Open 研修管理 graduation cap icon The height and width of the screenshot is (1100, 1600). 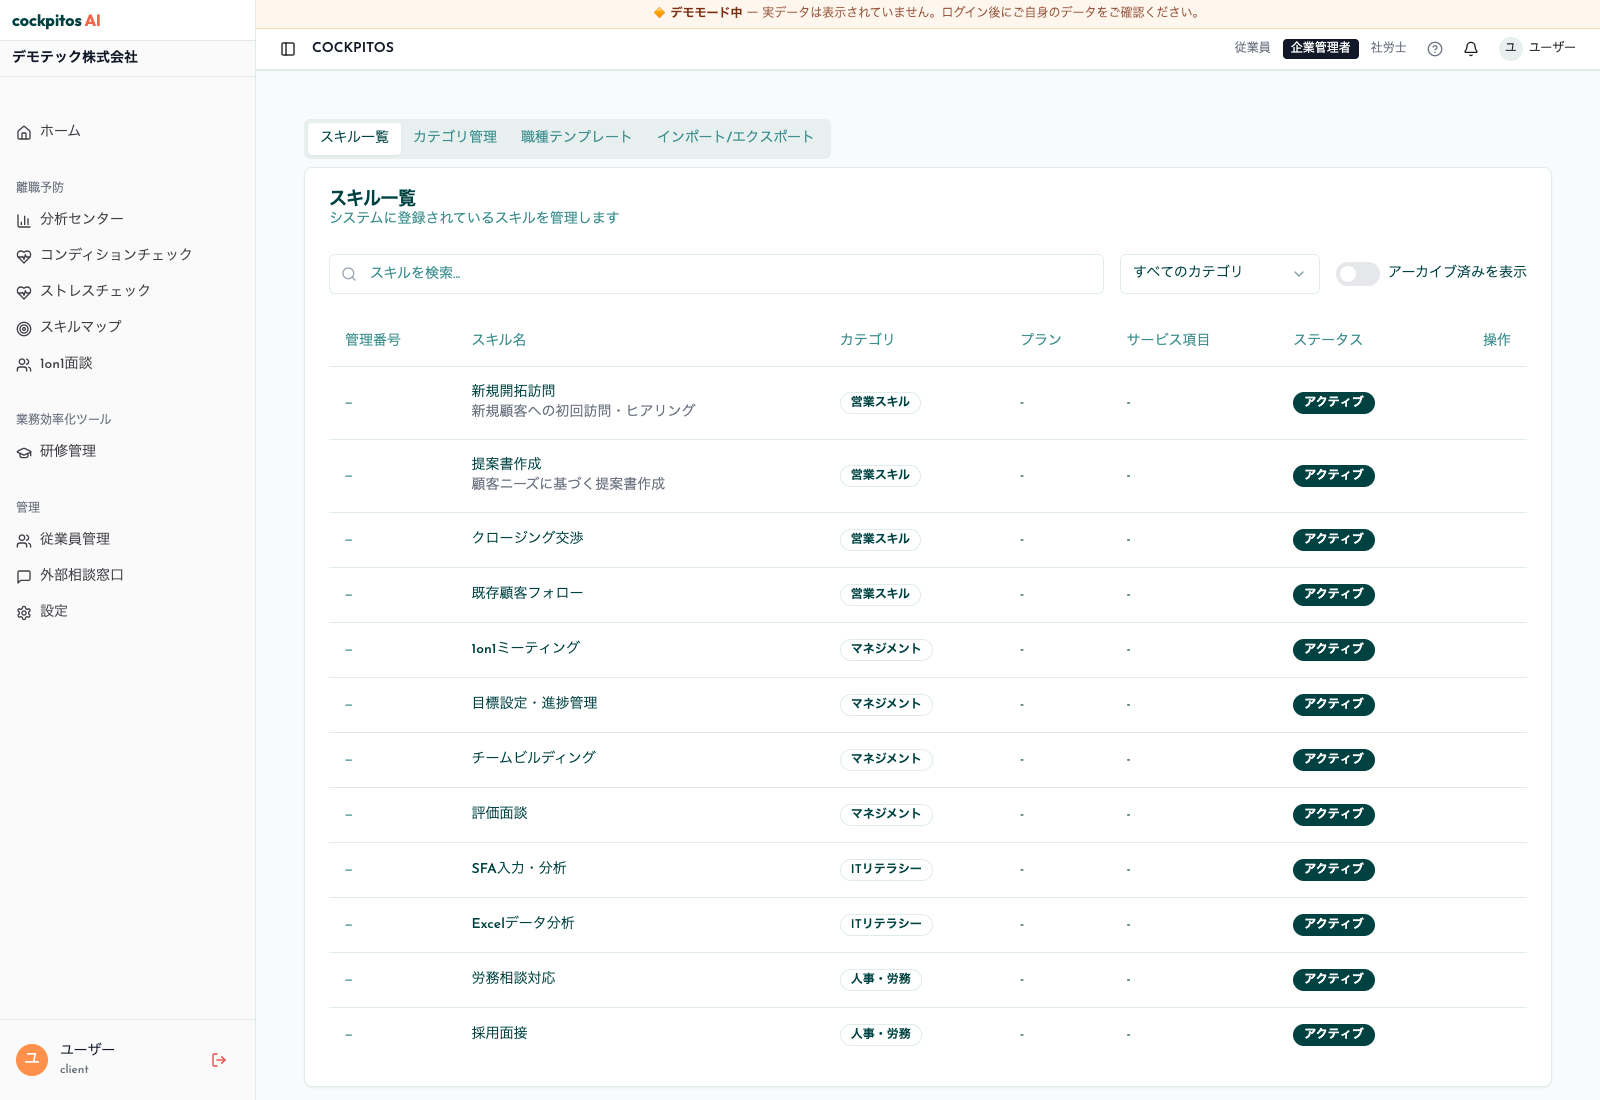coord(24,452)
